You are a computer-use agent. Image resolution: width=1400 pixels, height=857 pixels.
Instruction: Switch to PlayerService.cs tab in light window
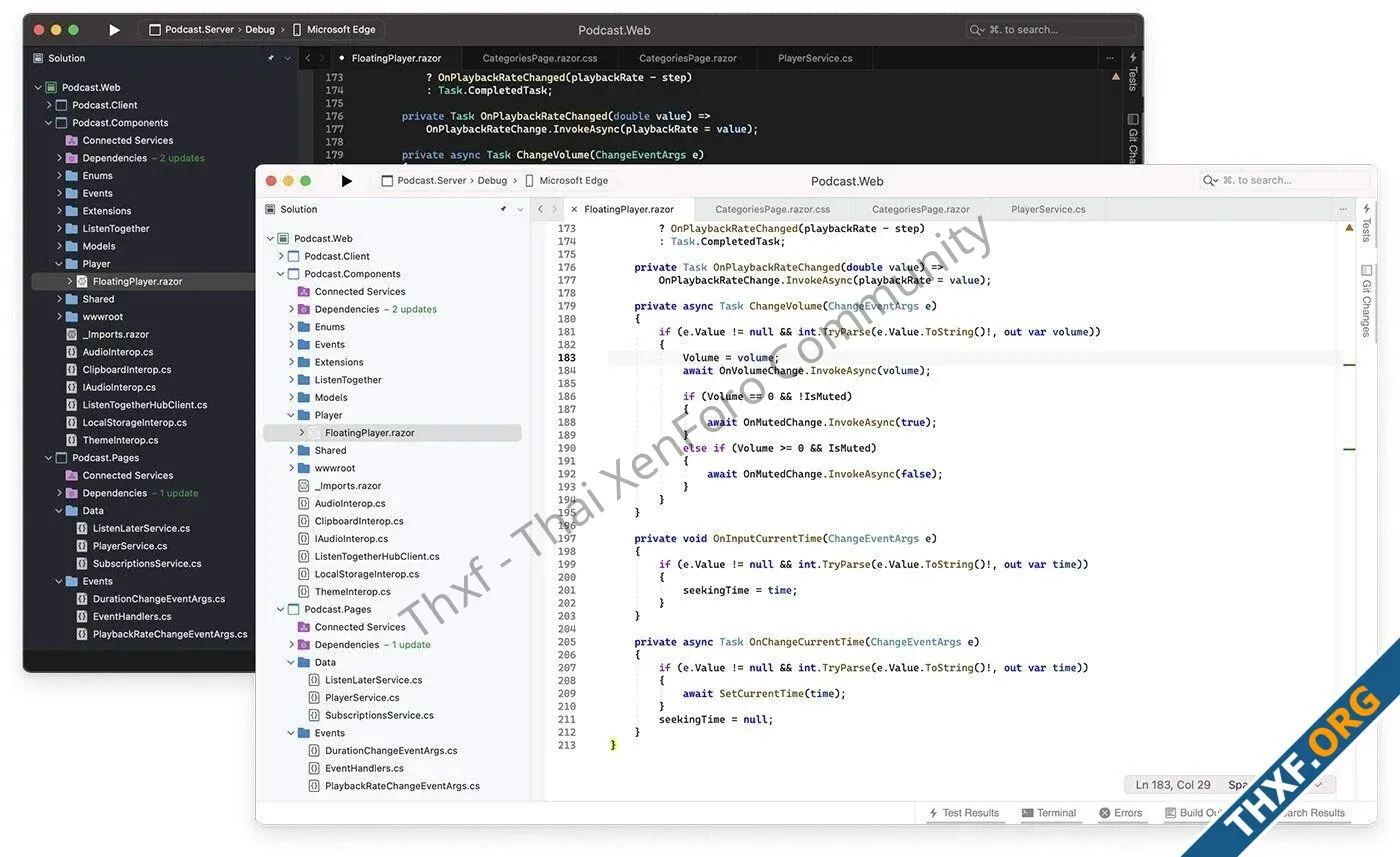click(1048, 210)
